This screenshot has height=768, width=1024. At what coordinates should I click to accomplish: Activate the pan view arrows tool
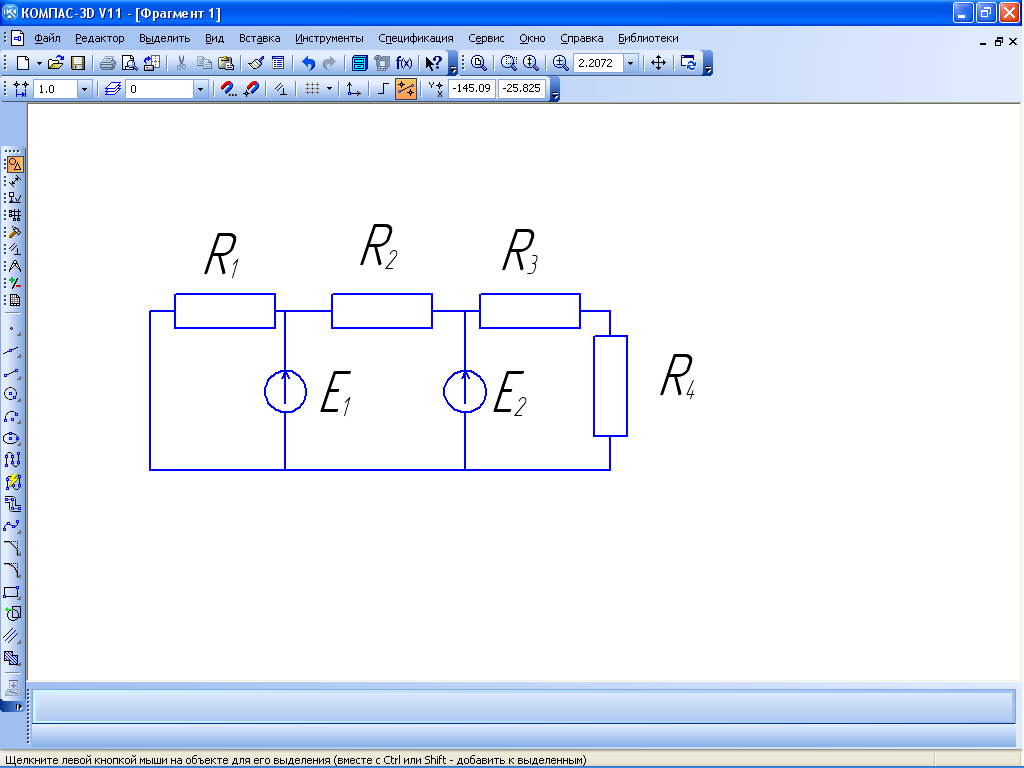(658, 63)
